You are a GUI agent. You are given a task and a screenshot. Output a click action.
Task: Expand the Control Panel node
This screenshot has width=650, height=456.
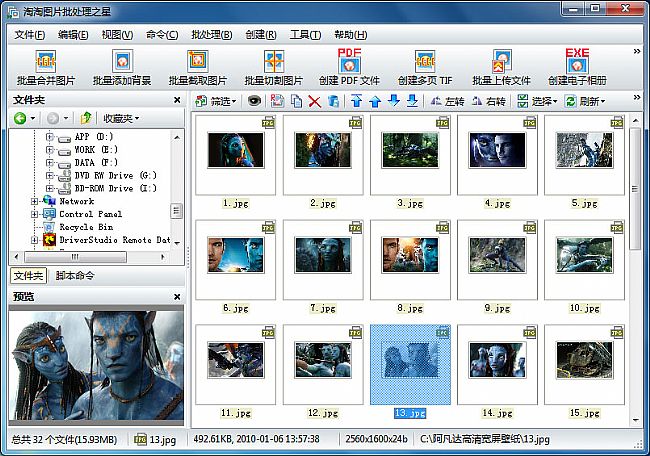pyautogui.click(x=34, y=214)
